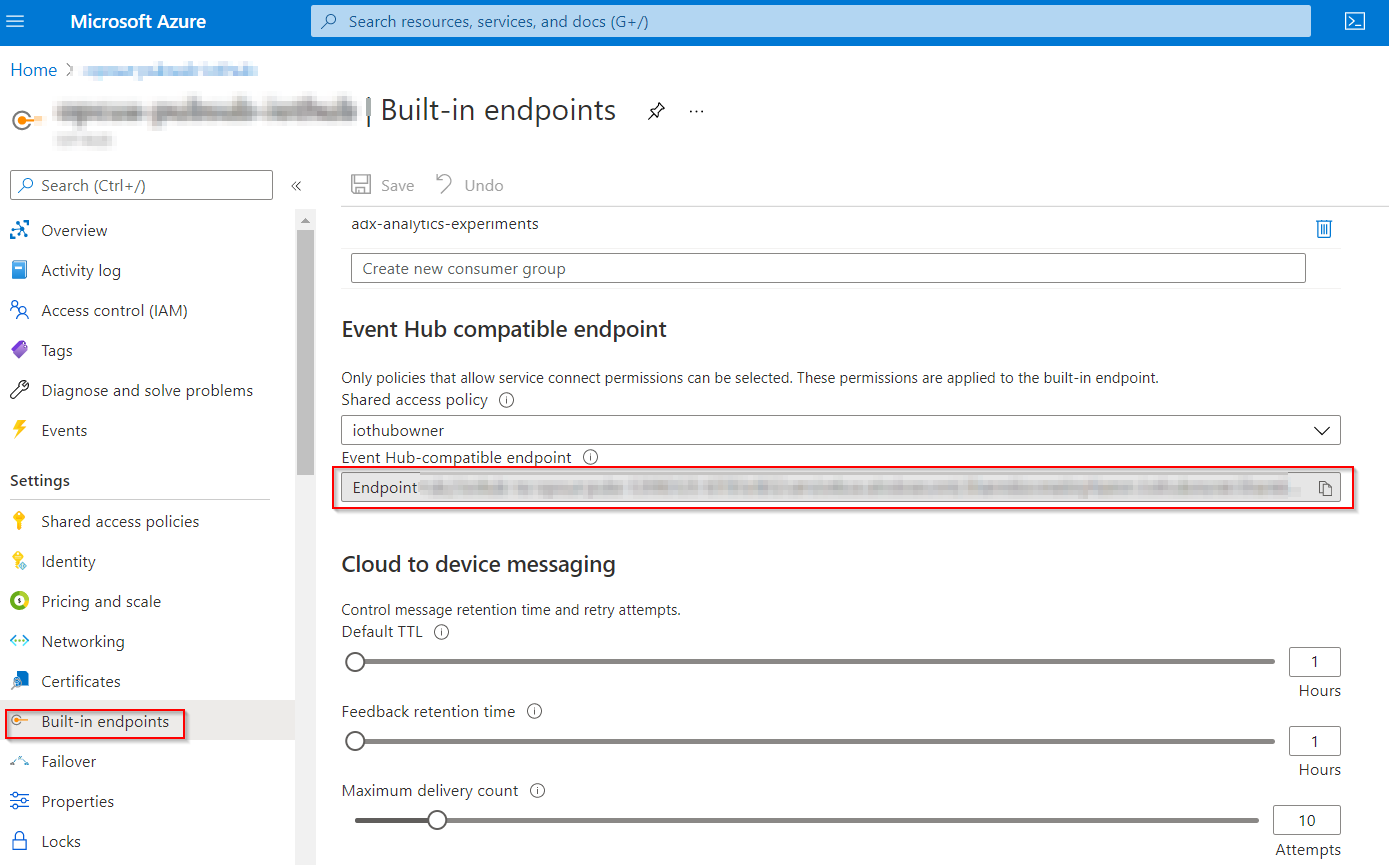Collapse the left navigation with the double chevron
The width and height of the screenshot is (1389, 865).
(296, 186)
